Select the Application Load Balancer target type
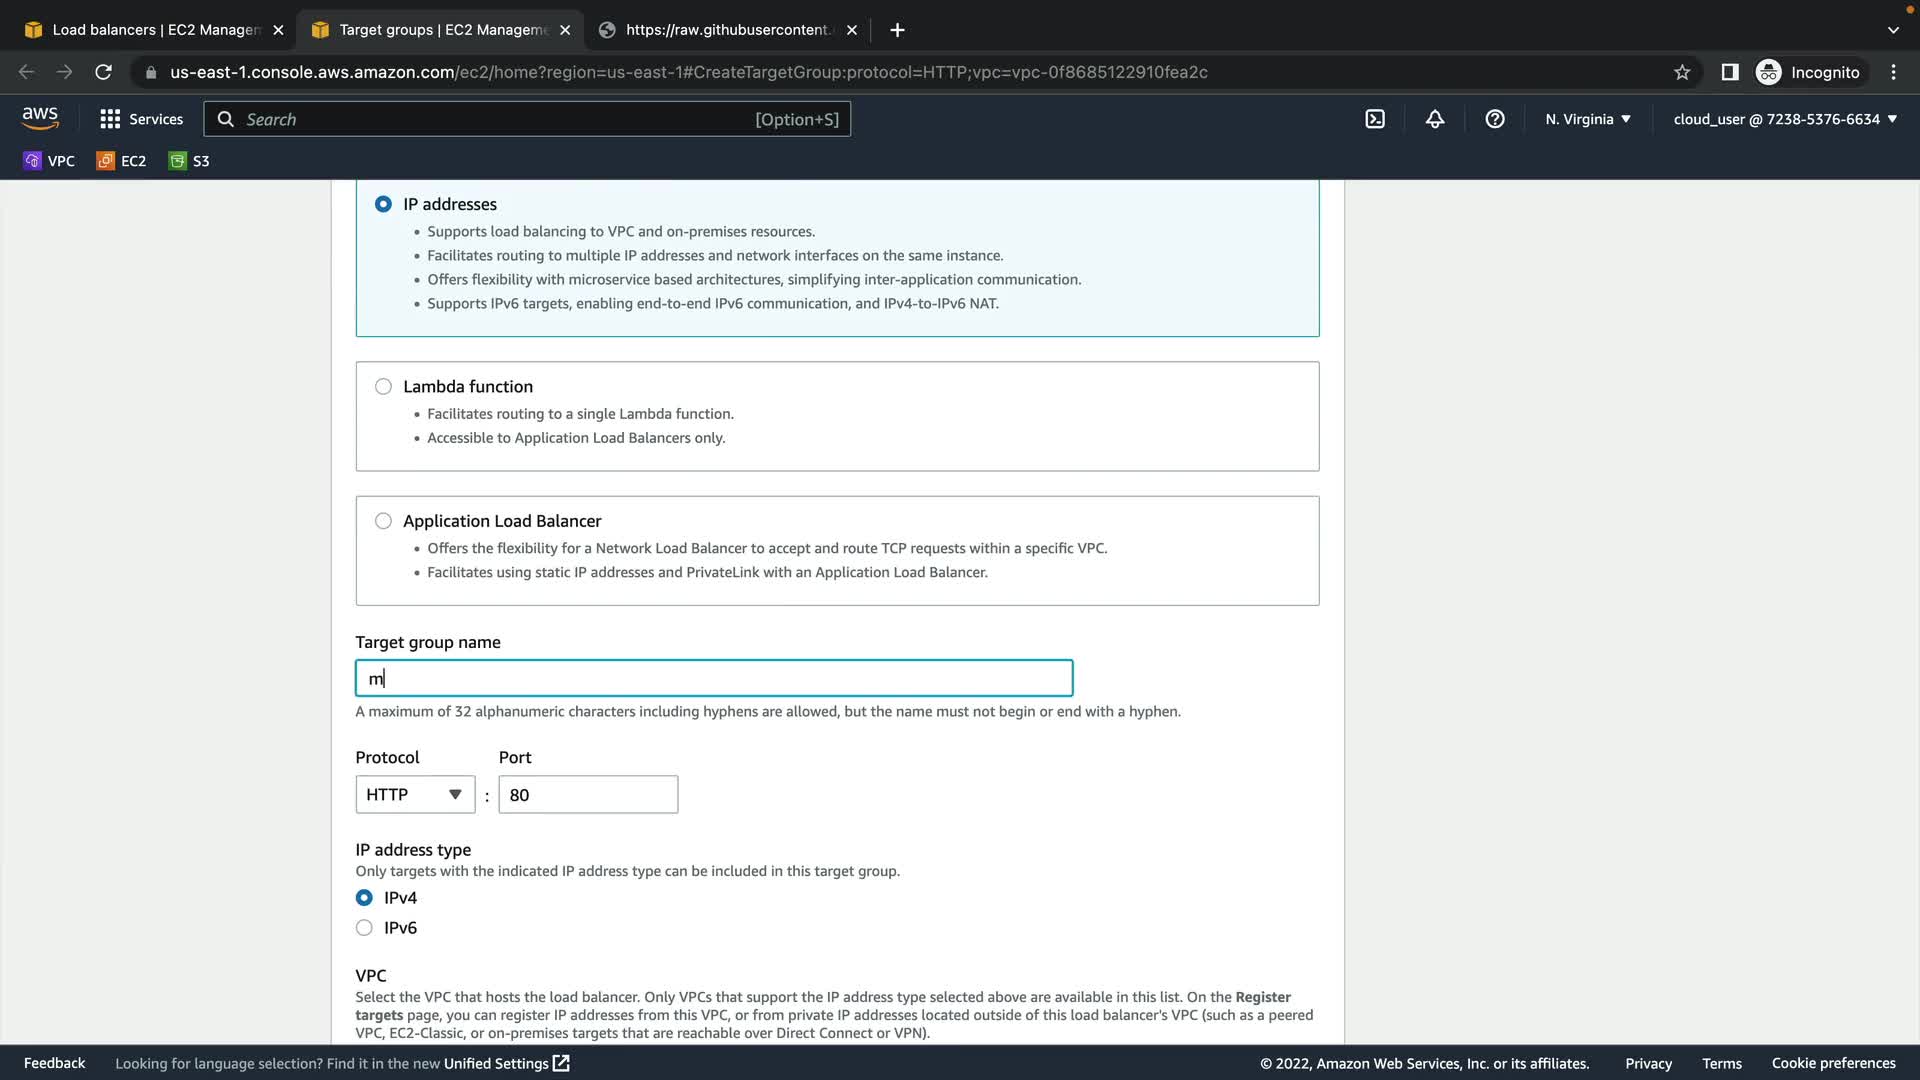1920x1080 pixels. coord(383,521)
